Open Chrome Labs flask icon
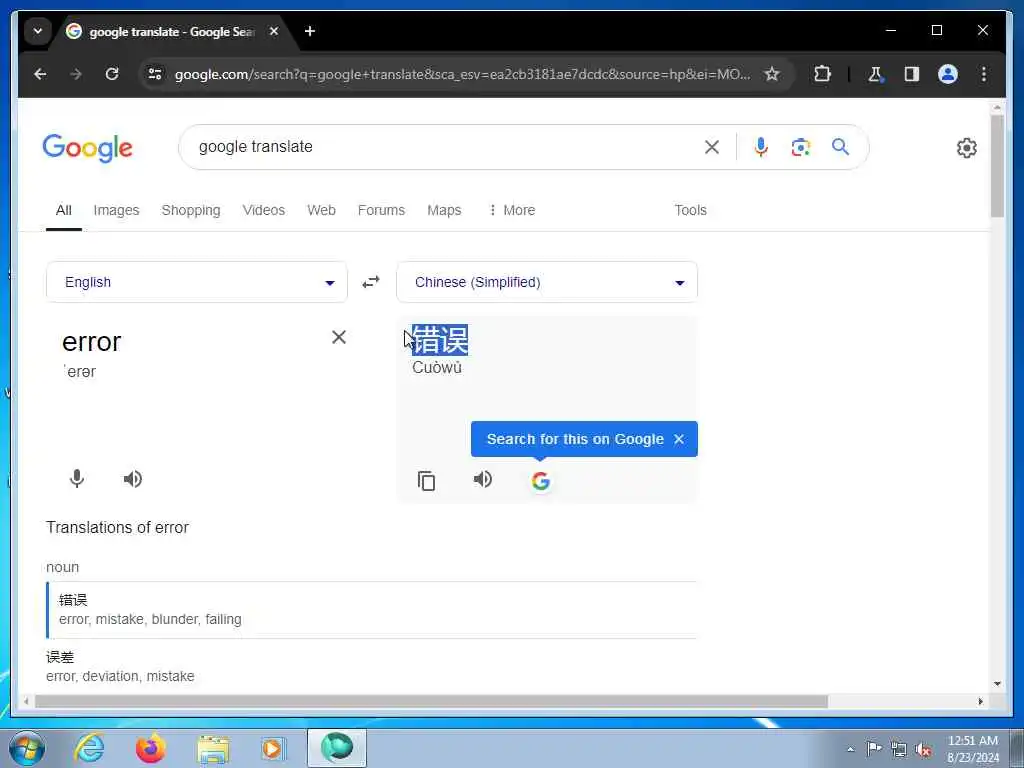1024x768 pixels. point(875,74)
